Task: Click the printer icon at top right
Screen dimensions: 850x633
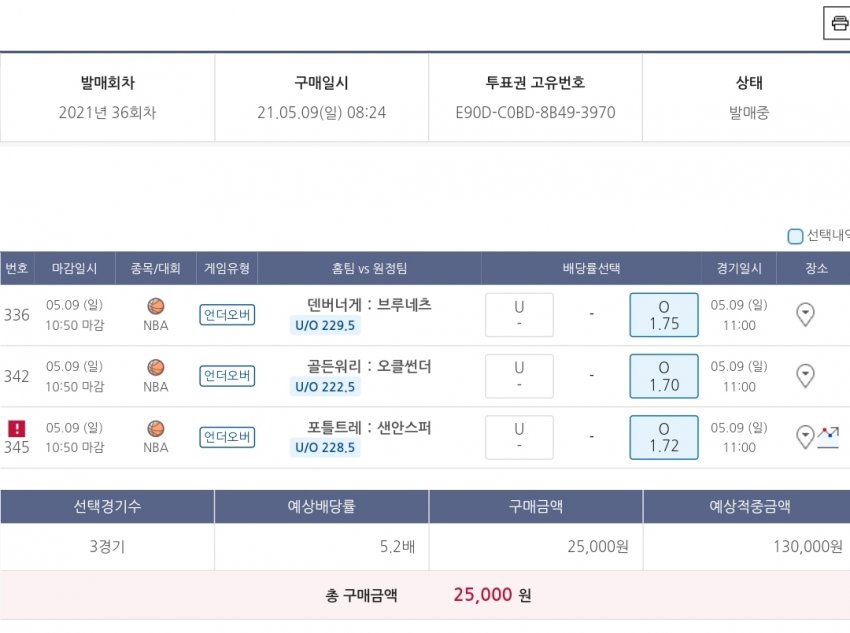Action: click(x=838, y=23)
